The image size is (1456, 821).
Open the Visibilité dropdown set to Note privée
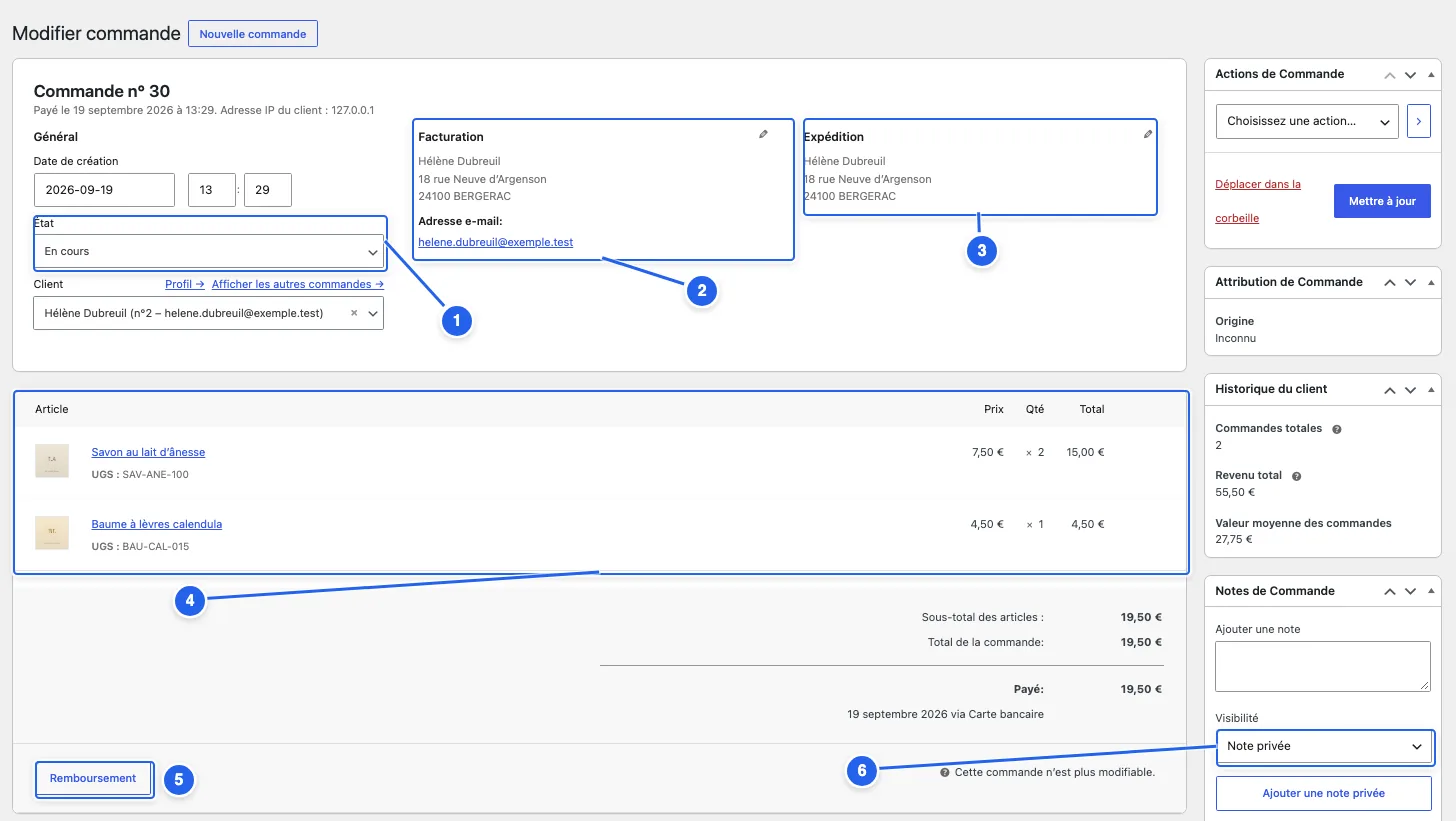(x=1325, y=746)
